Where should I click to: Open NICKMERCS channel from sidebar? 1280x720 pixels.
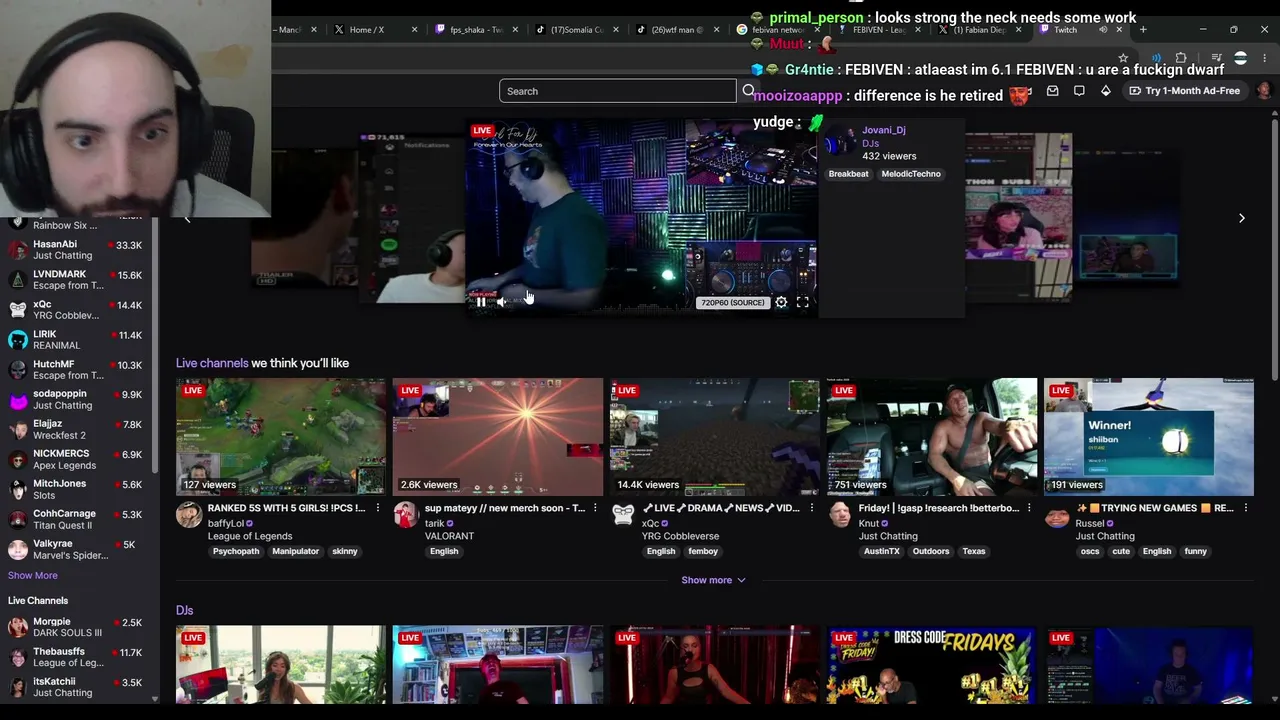pos(76,459)
